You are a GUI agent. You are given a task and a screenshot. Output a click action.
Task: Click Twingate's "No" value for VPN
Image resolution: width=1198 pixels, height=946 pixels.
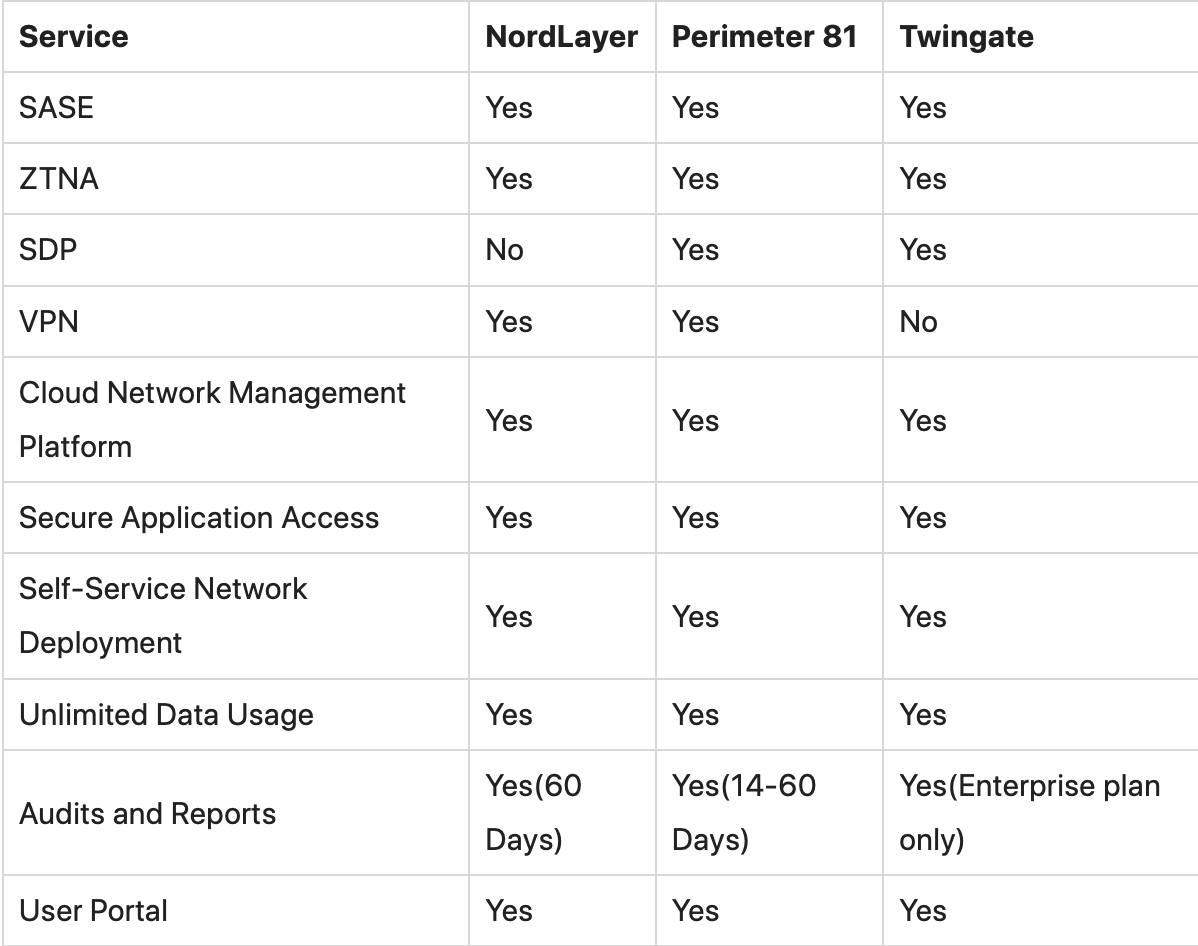point(918,322)
